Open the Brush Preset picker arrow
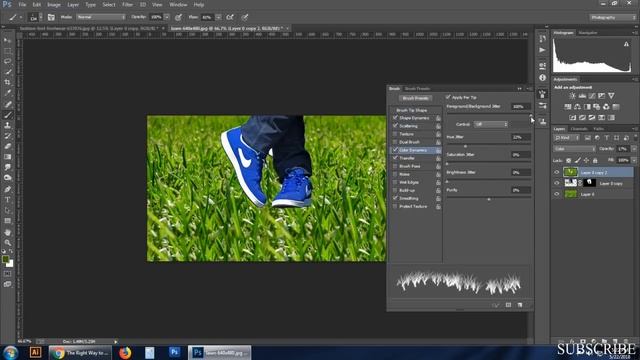 [x=40, y=17]
